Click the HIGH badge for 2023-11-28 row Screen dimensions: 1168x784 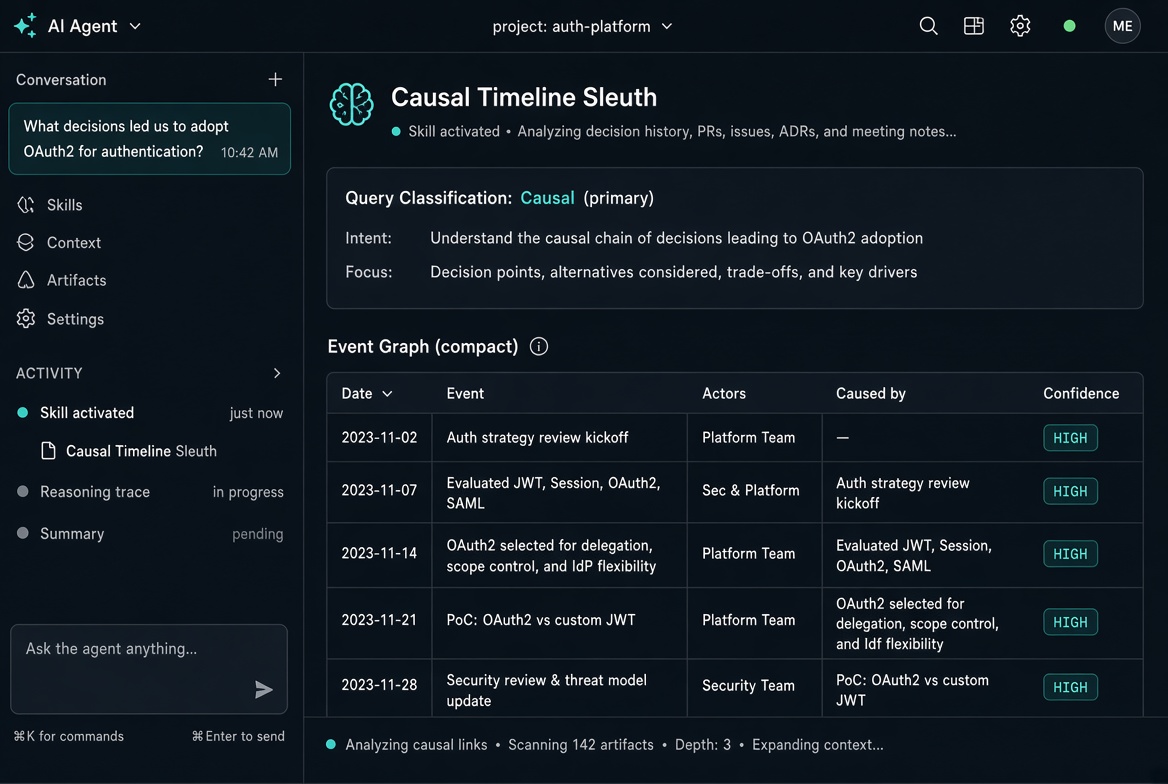click(x=1070, y=687)
